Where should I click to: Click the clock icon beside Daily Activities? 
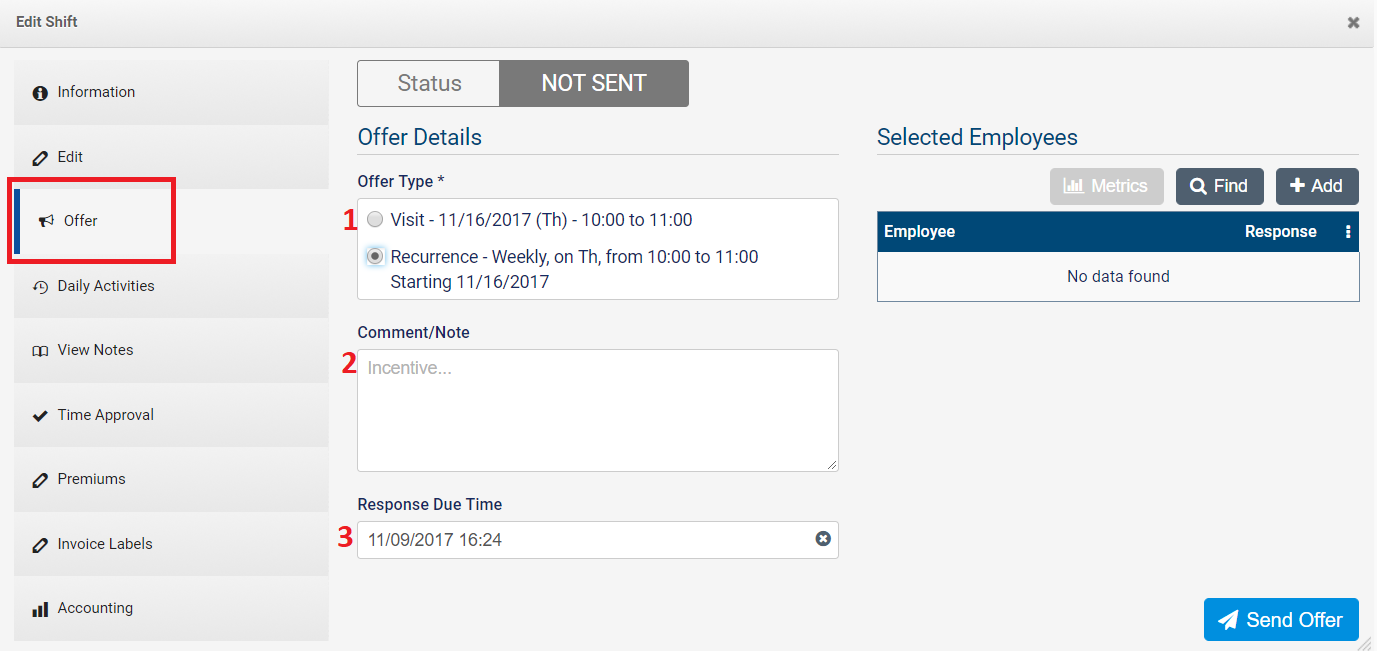(40, 287)
